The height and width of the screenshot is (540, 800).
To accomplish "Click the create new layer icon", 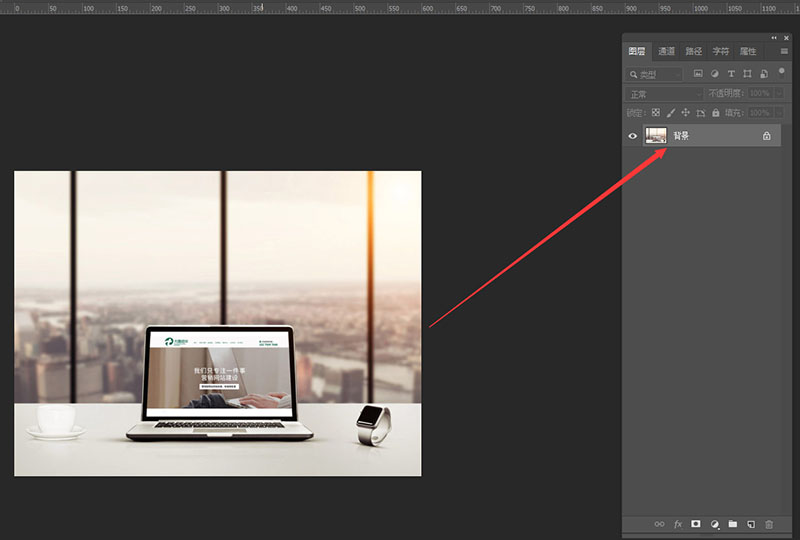I will coord(750,524).
